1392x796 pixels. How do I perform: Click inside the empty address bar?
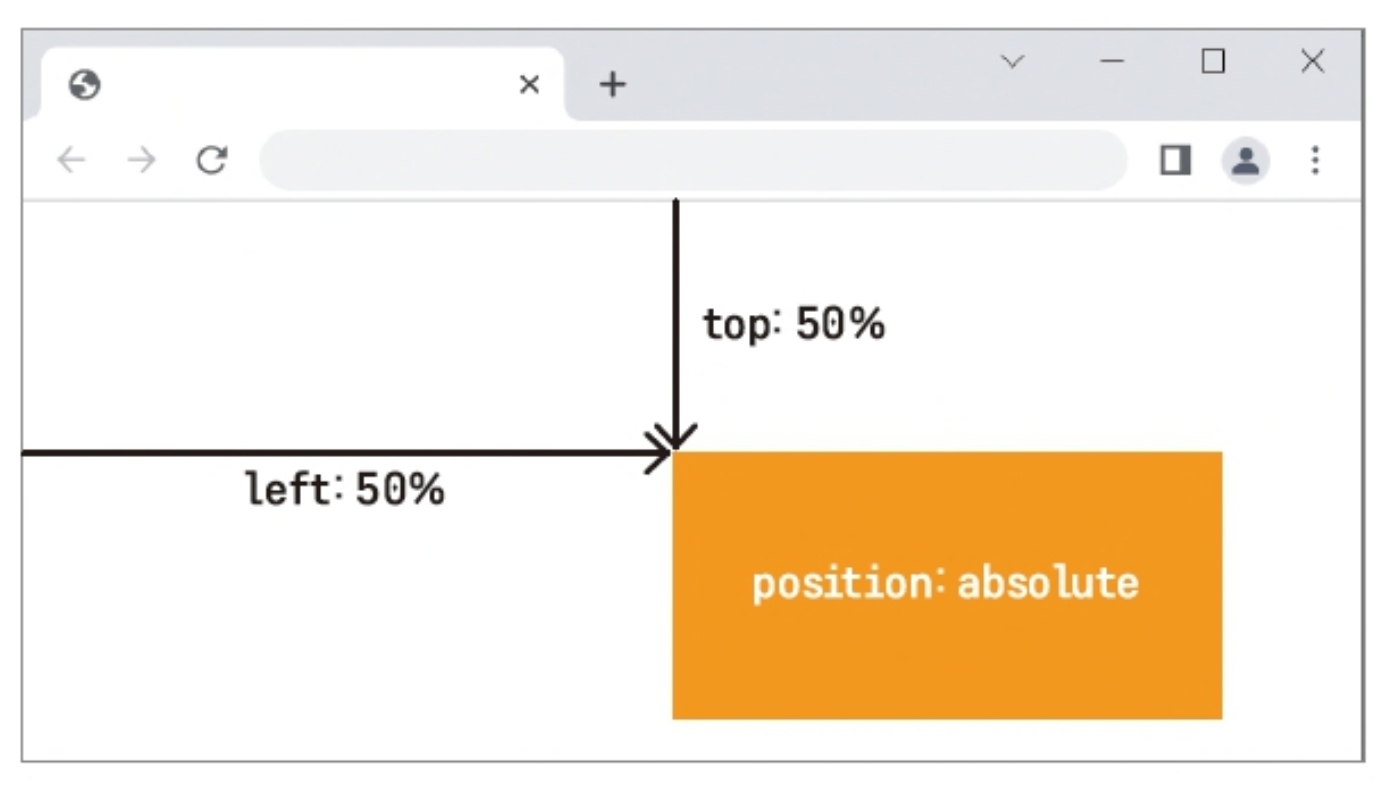tap(694, 160)
